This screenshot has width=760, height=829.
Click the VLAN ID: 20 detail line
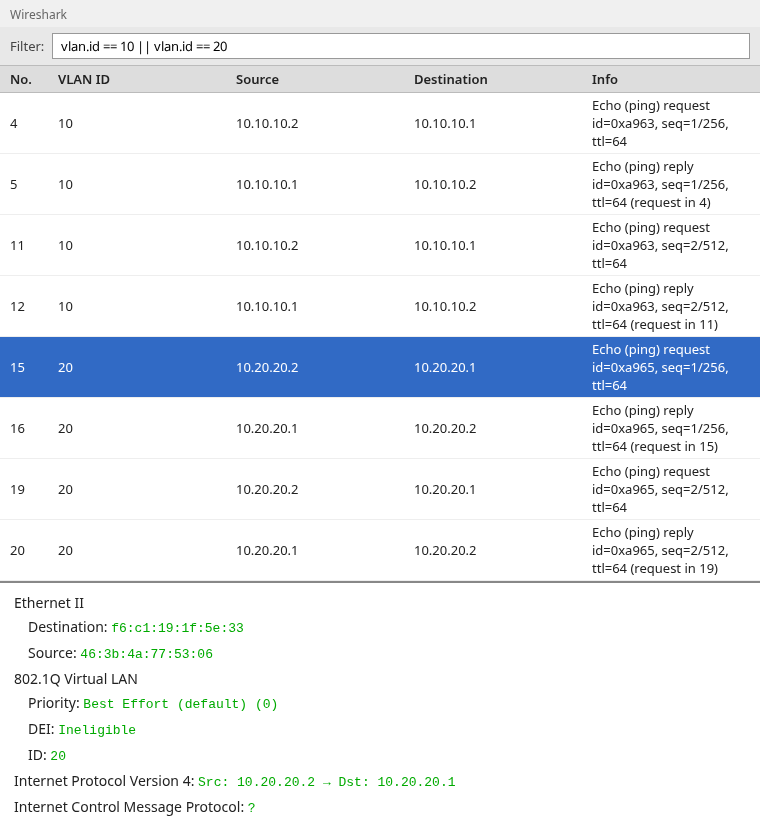point(47,756)
